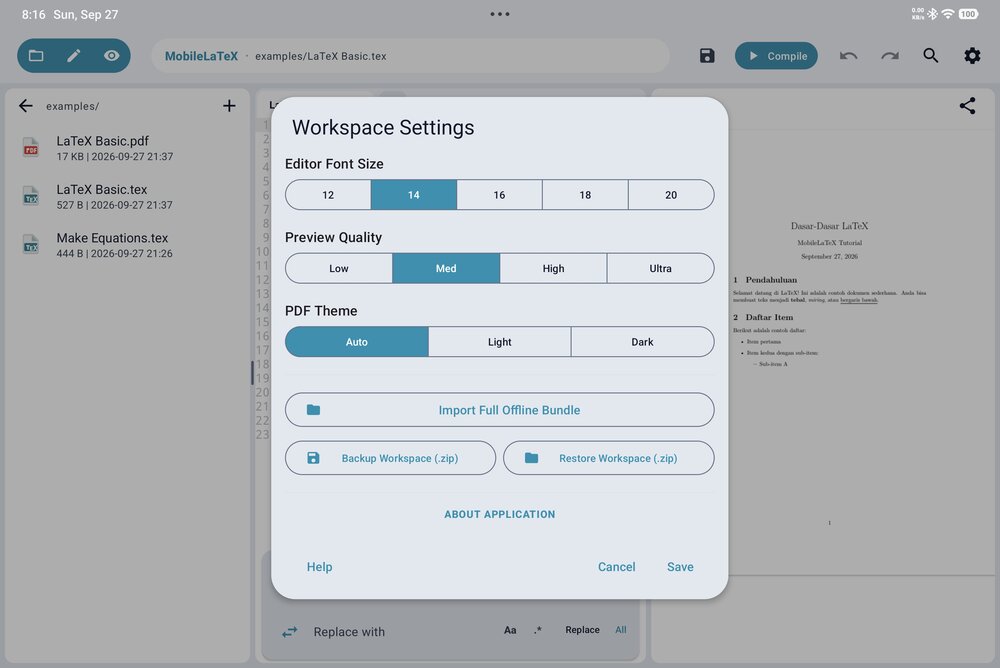Click Backup Workspace (.zip)
1000x668 pixels.
click(390, 457)
